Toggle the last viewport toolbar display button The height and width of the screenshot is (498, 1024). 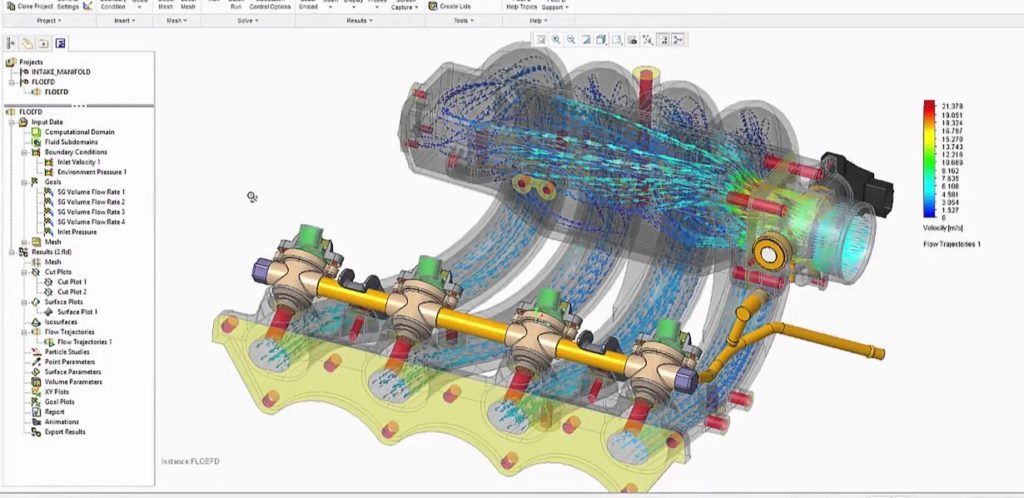point(679,40)
